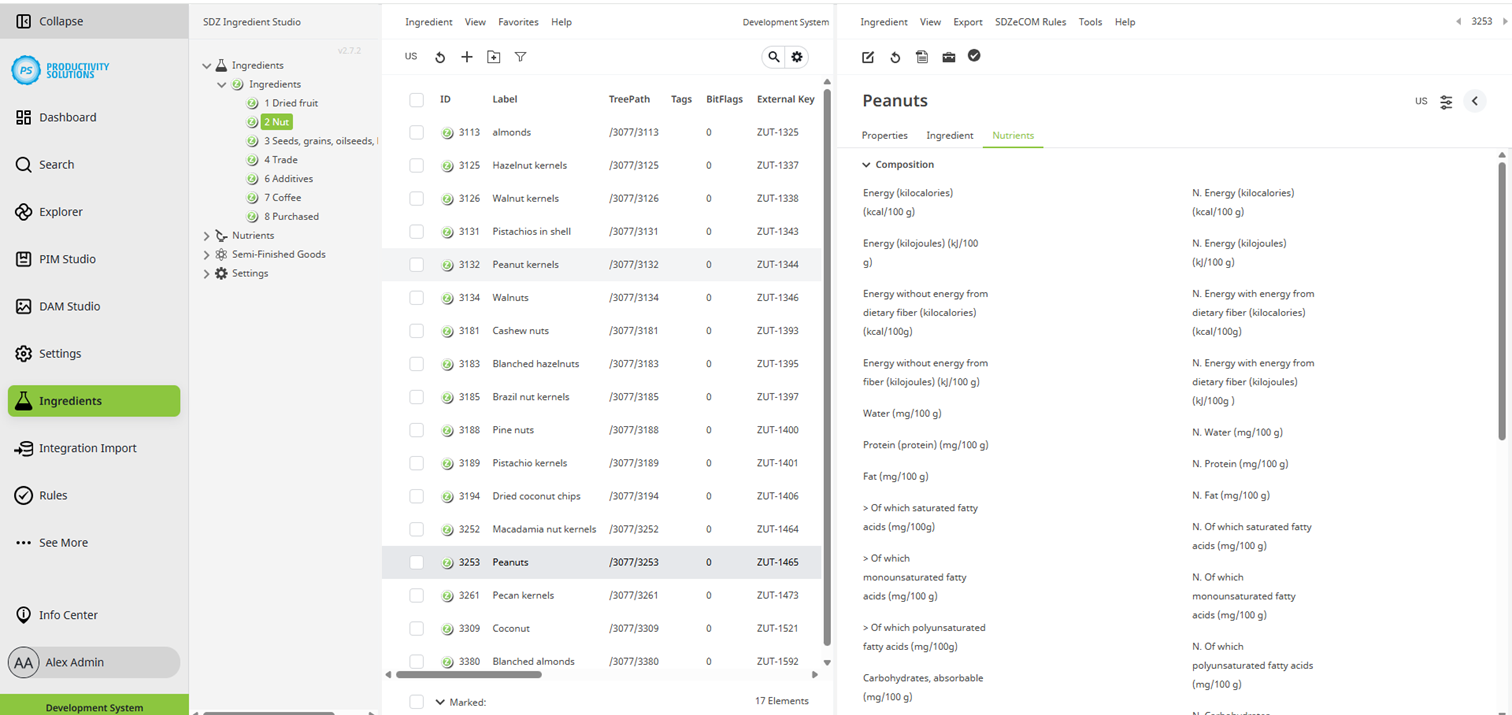This screenshot has width=1512, height=715.
Task: Expand the Semi-Finished Goods tree node
Action: [x=206, y=254]
